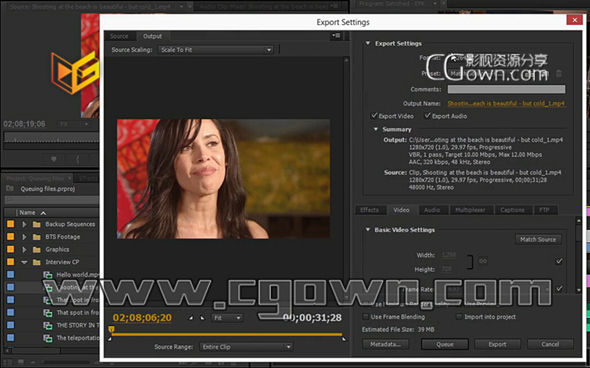Click the delete preset trash icon

coord(559,74)
